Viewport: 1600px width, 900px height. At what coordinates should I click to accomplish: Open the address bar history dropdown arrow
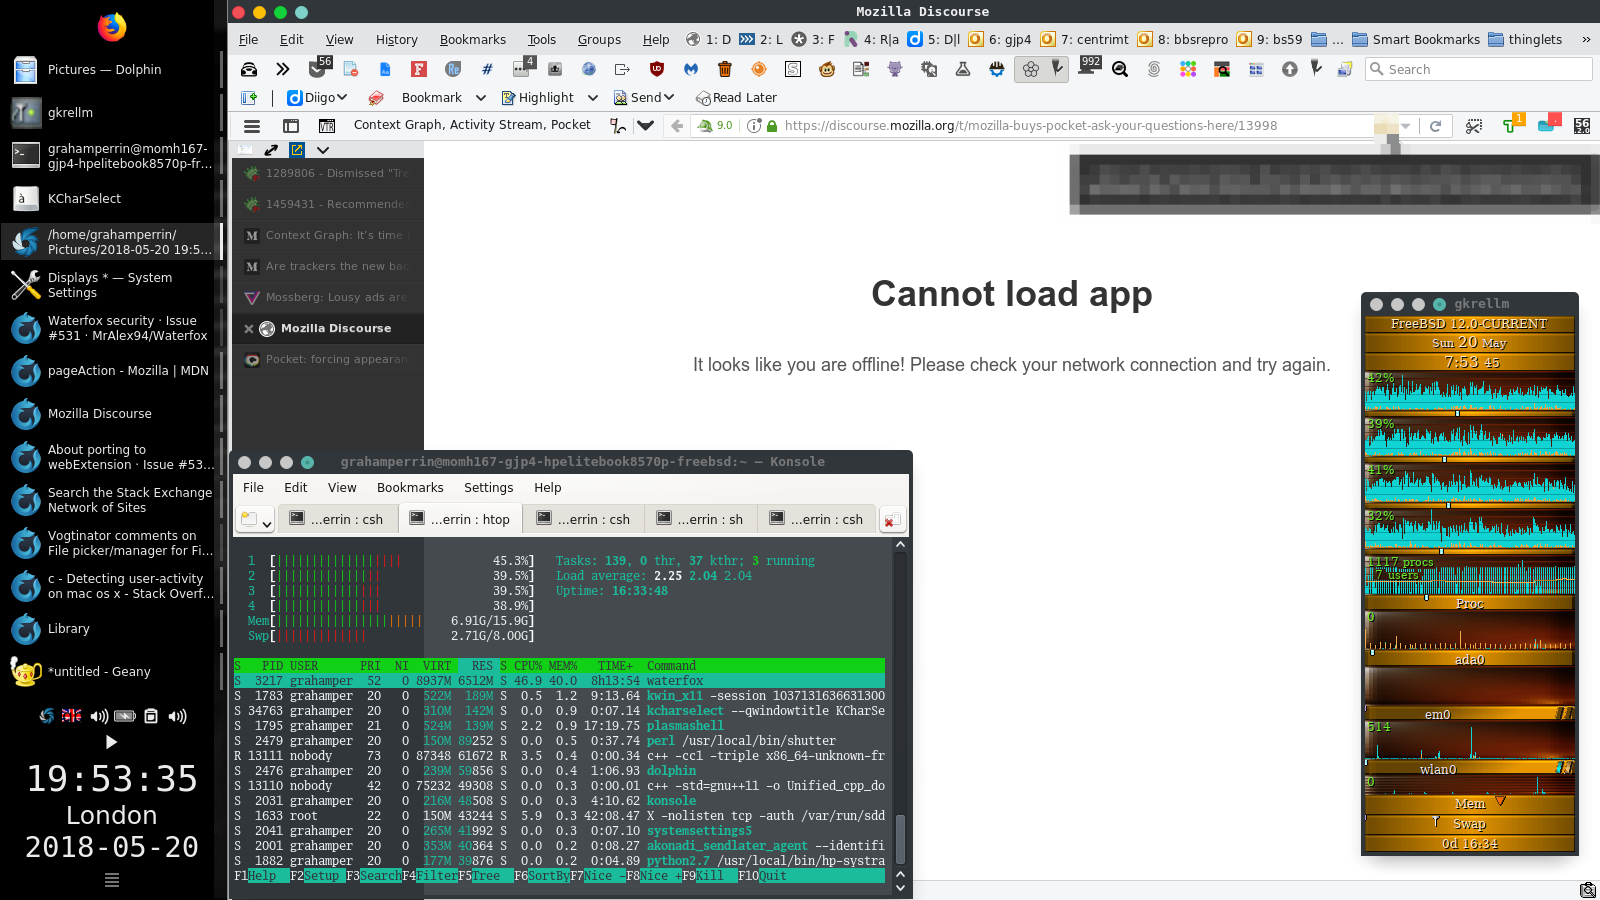1406,126
